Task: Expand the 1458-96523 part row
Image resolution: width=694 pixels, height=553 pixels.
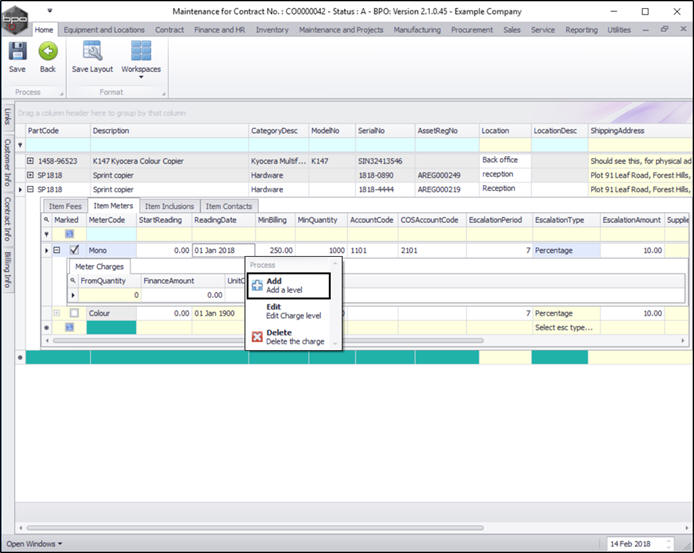Action: click(x=31, y=161)
